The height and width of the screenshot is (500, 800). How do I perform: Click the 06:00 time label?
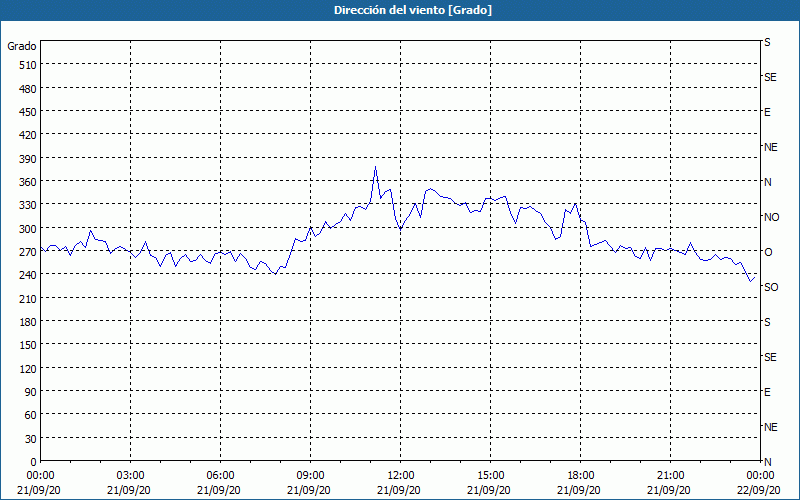click(220, 475)
